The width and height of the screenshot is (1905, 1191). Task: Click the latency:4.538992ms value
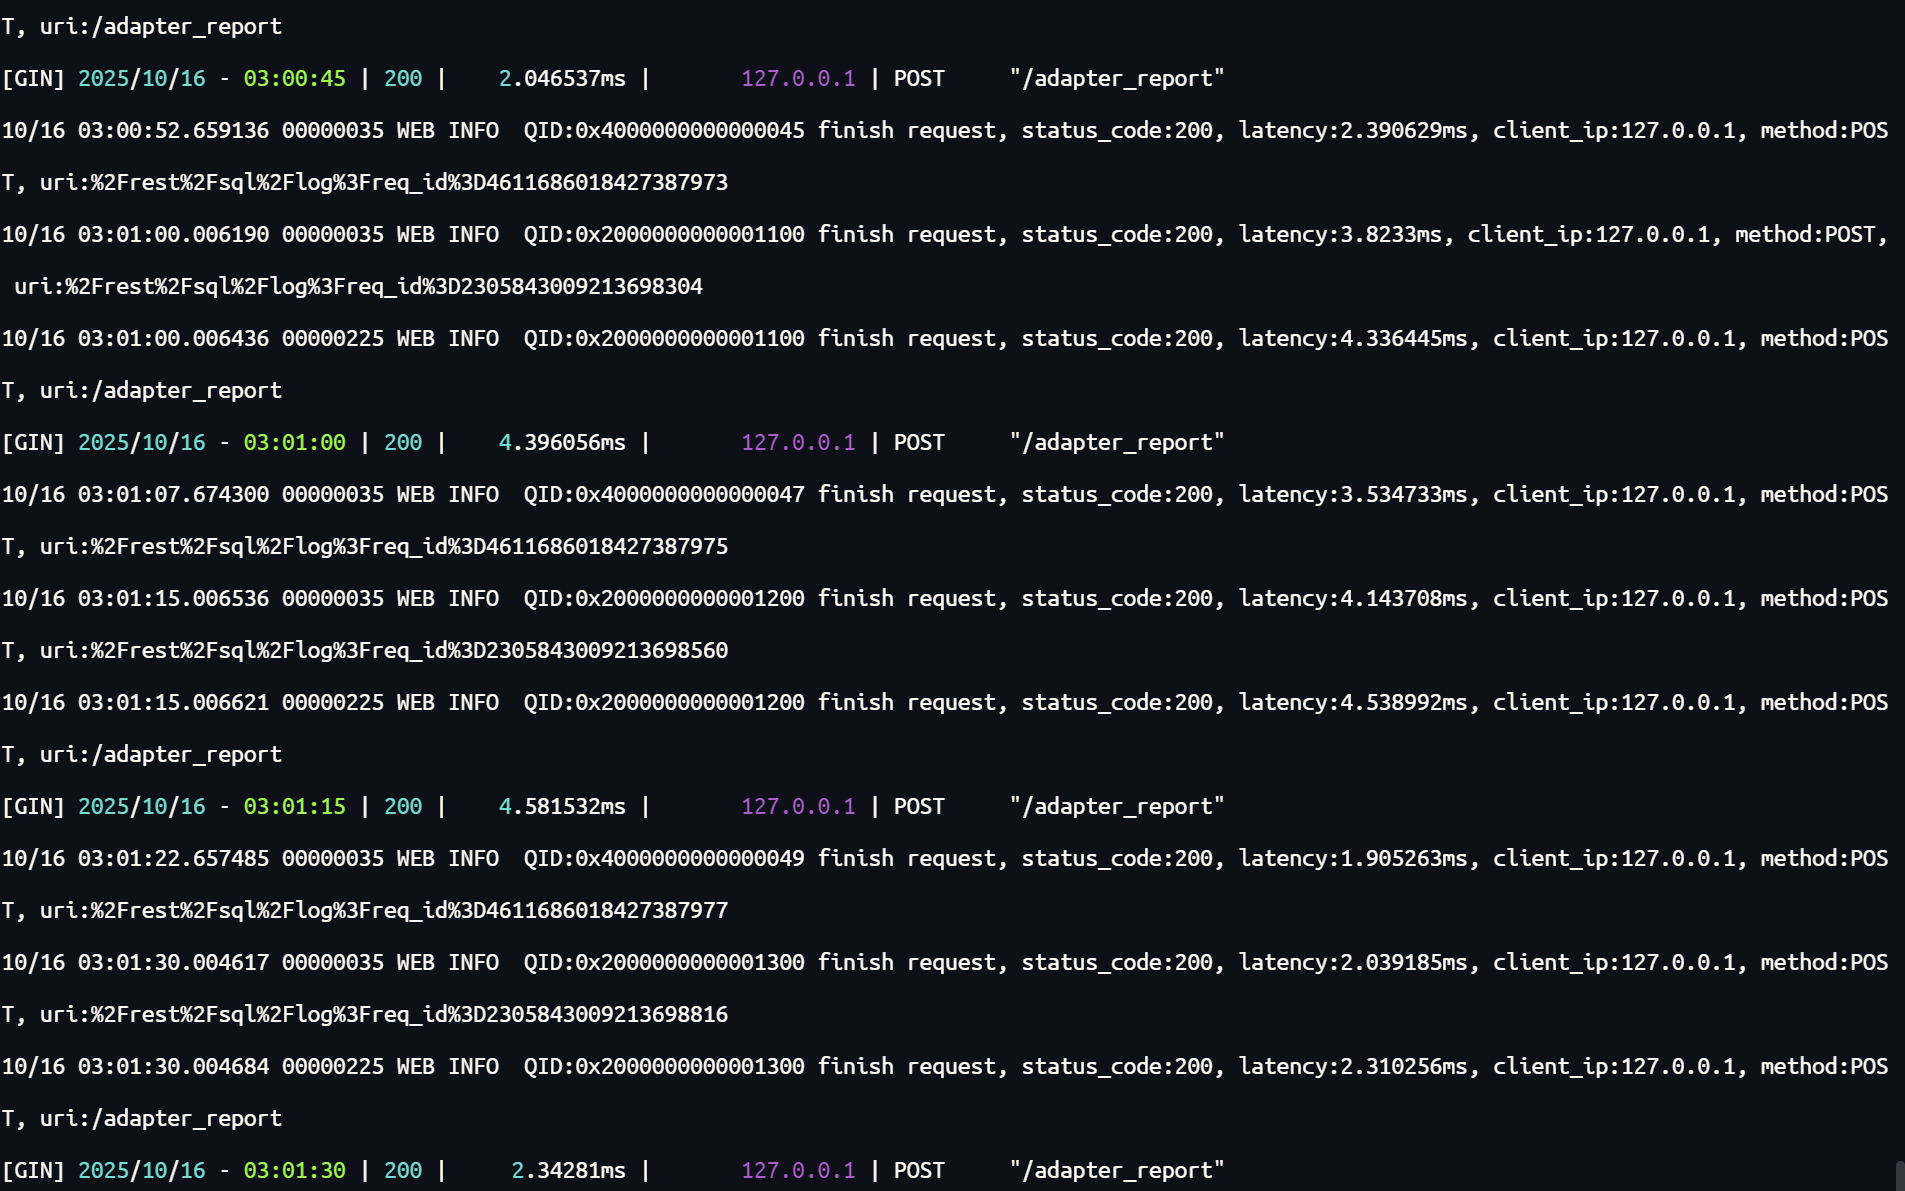pyautogui.click(x=1353, y=703)
